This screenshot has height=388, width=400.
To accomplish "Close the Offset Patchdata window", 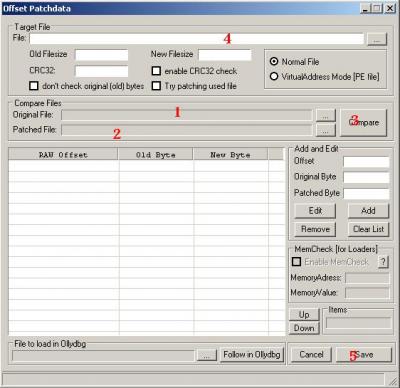I will (x=390, y=8).
